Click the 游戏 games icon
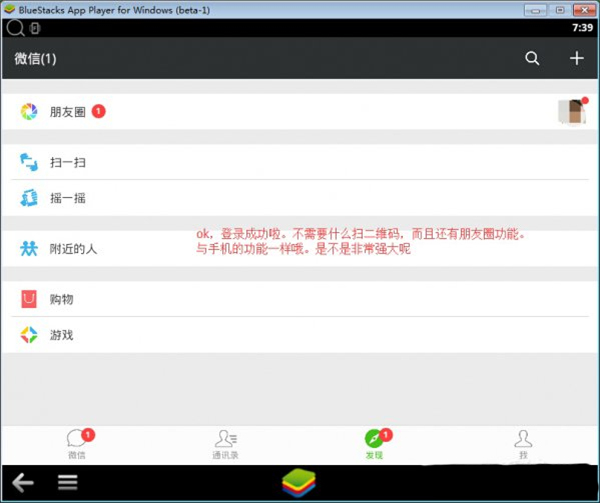 pyautogui.click(x=29, y=335)
